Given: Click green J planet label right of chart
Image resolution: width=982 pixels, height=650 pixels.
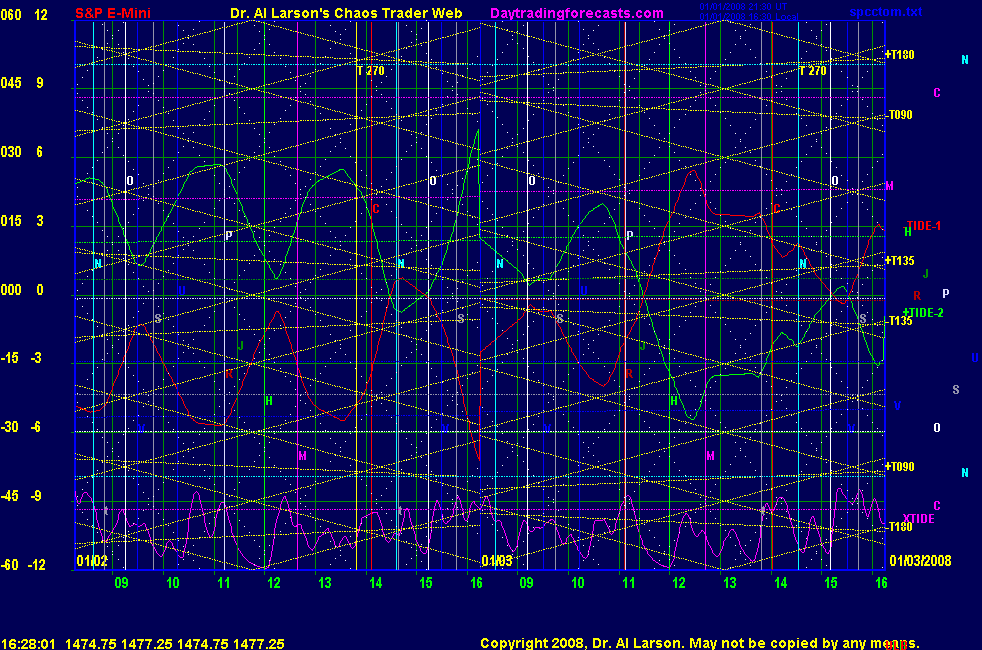Looking at the screenshot, I should pos(926,274).
